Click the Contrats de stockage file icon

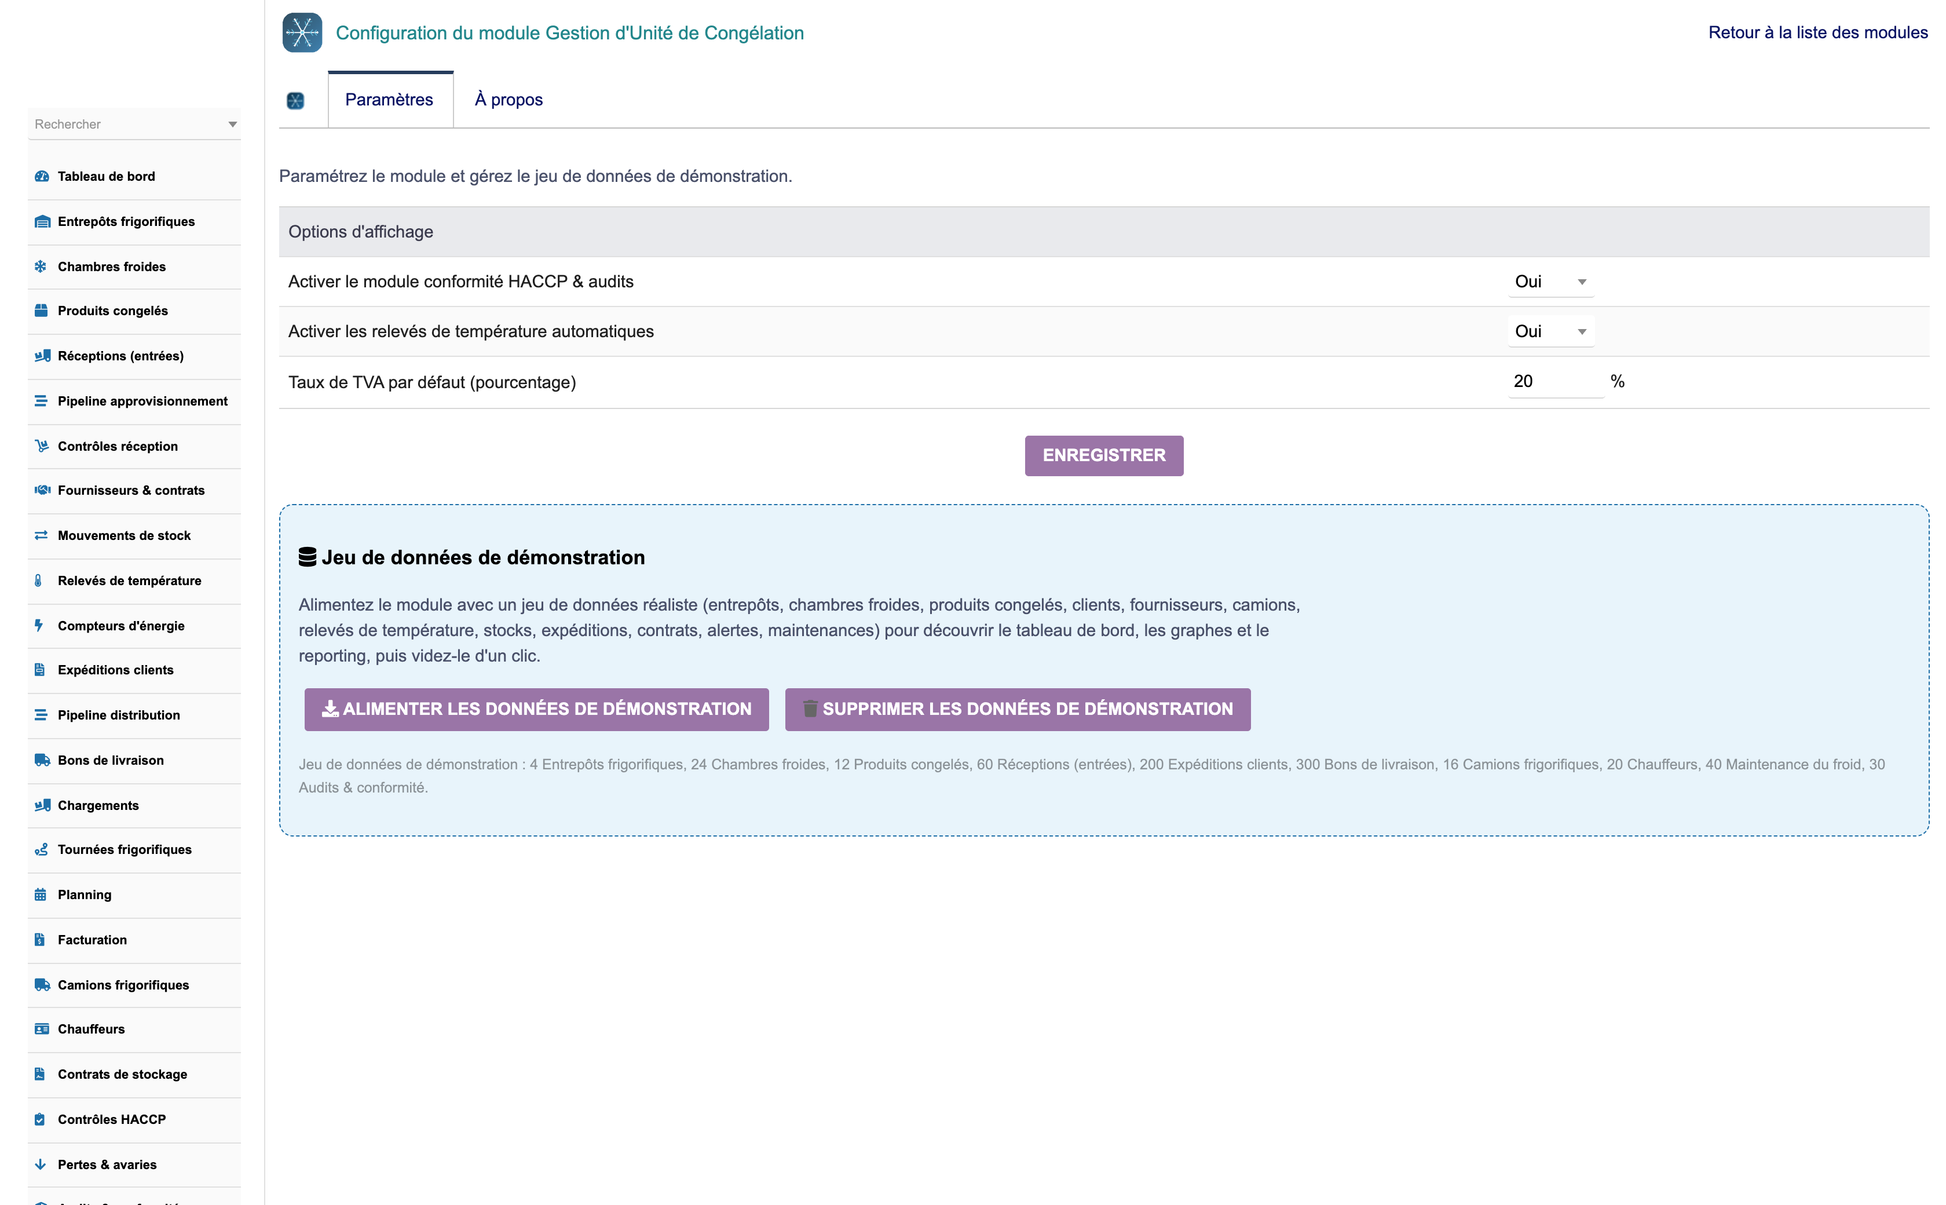[40, 1074]
